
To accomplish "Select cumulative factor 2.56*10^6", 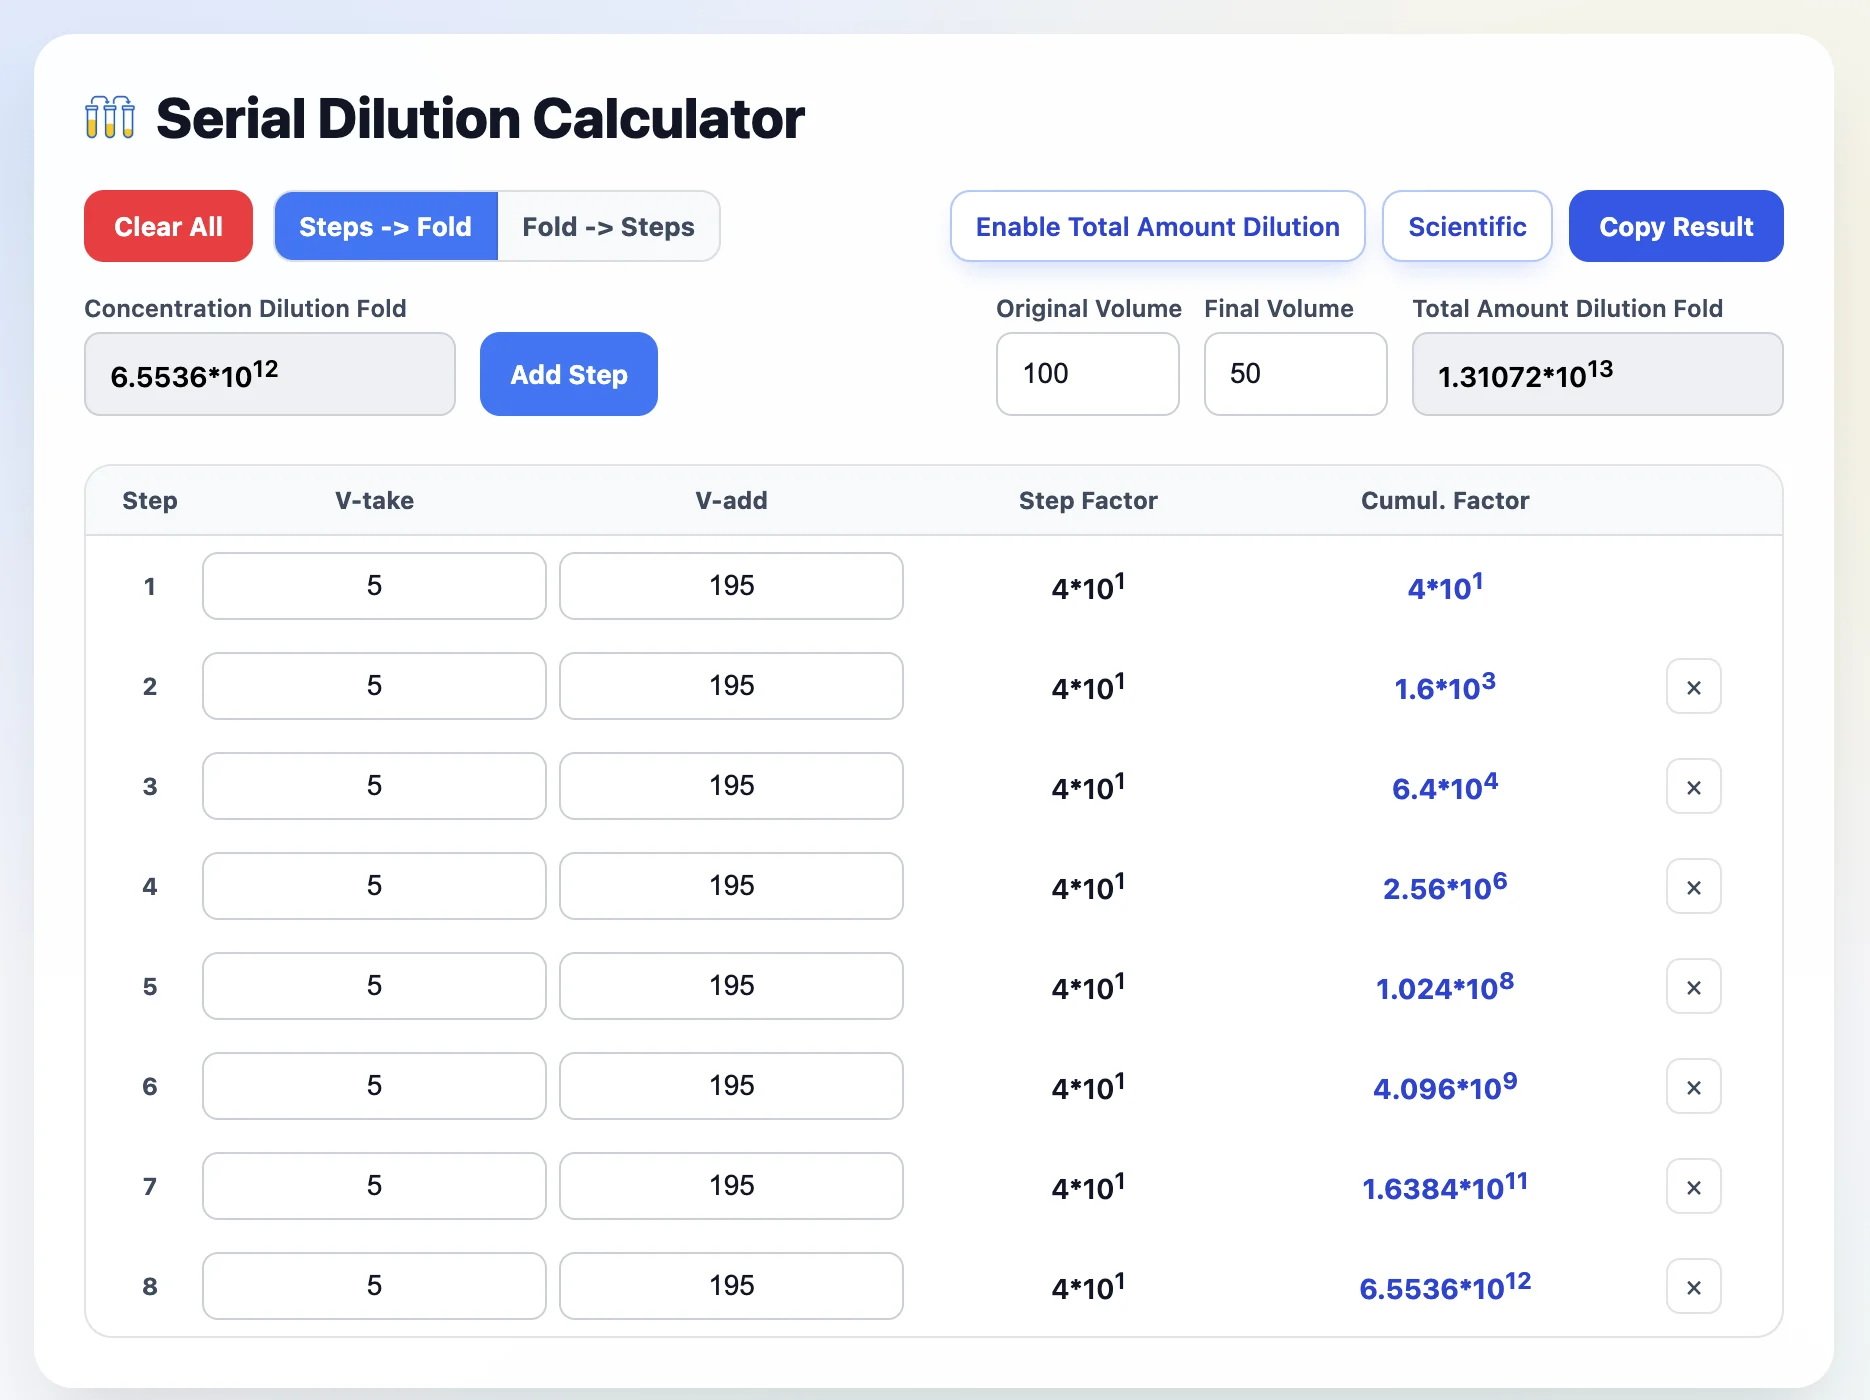I will [1445, 887].
